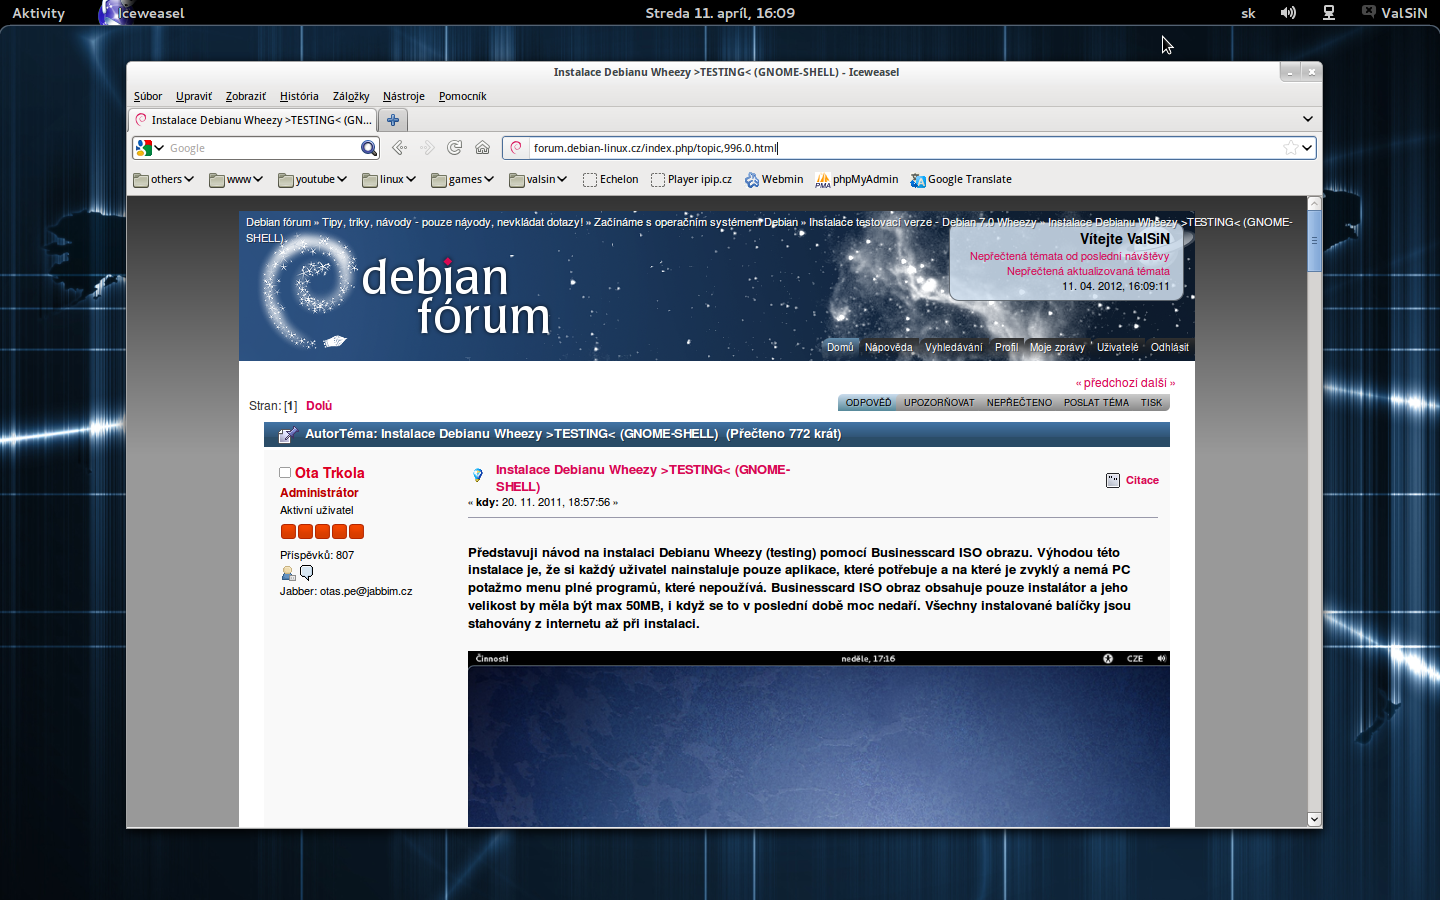Viewport: 1440px width, 900px height.
Task: Go back using the back arrow
Action: click(x=399, y=148)
